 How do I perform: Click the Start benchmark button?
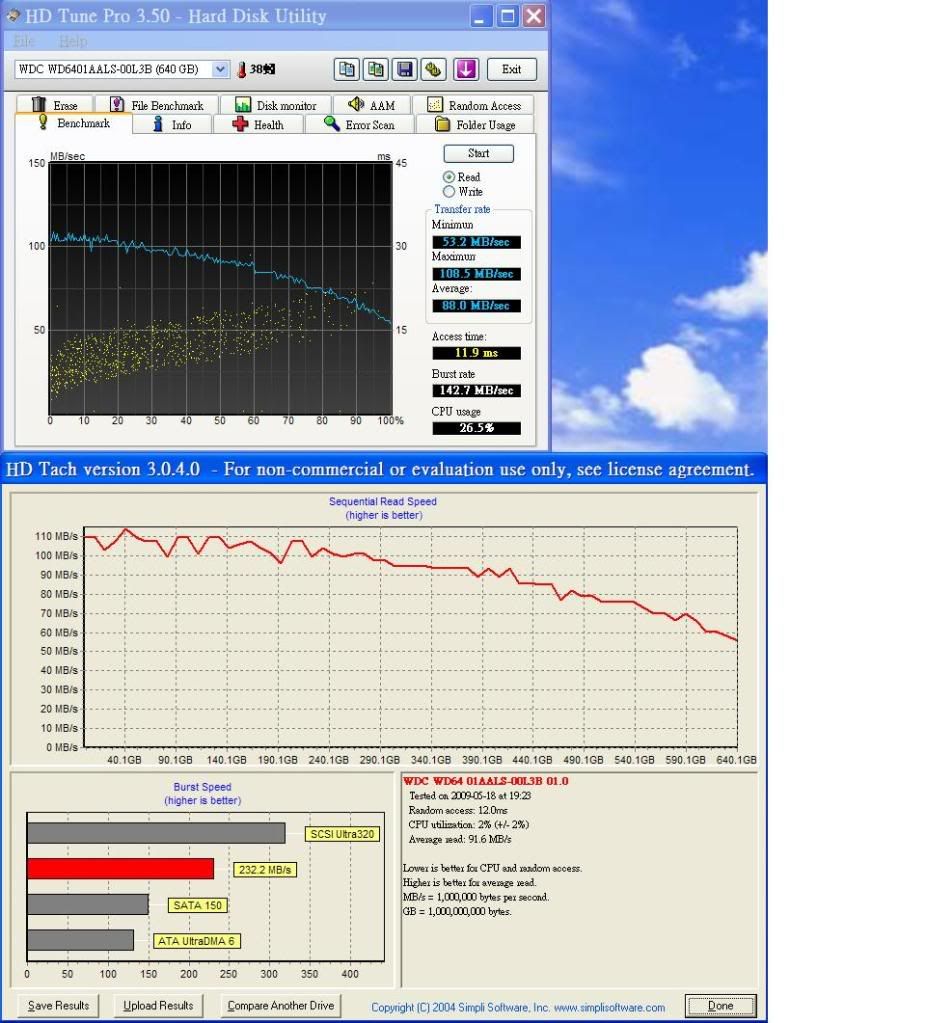478,153
